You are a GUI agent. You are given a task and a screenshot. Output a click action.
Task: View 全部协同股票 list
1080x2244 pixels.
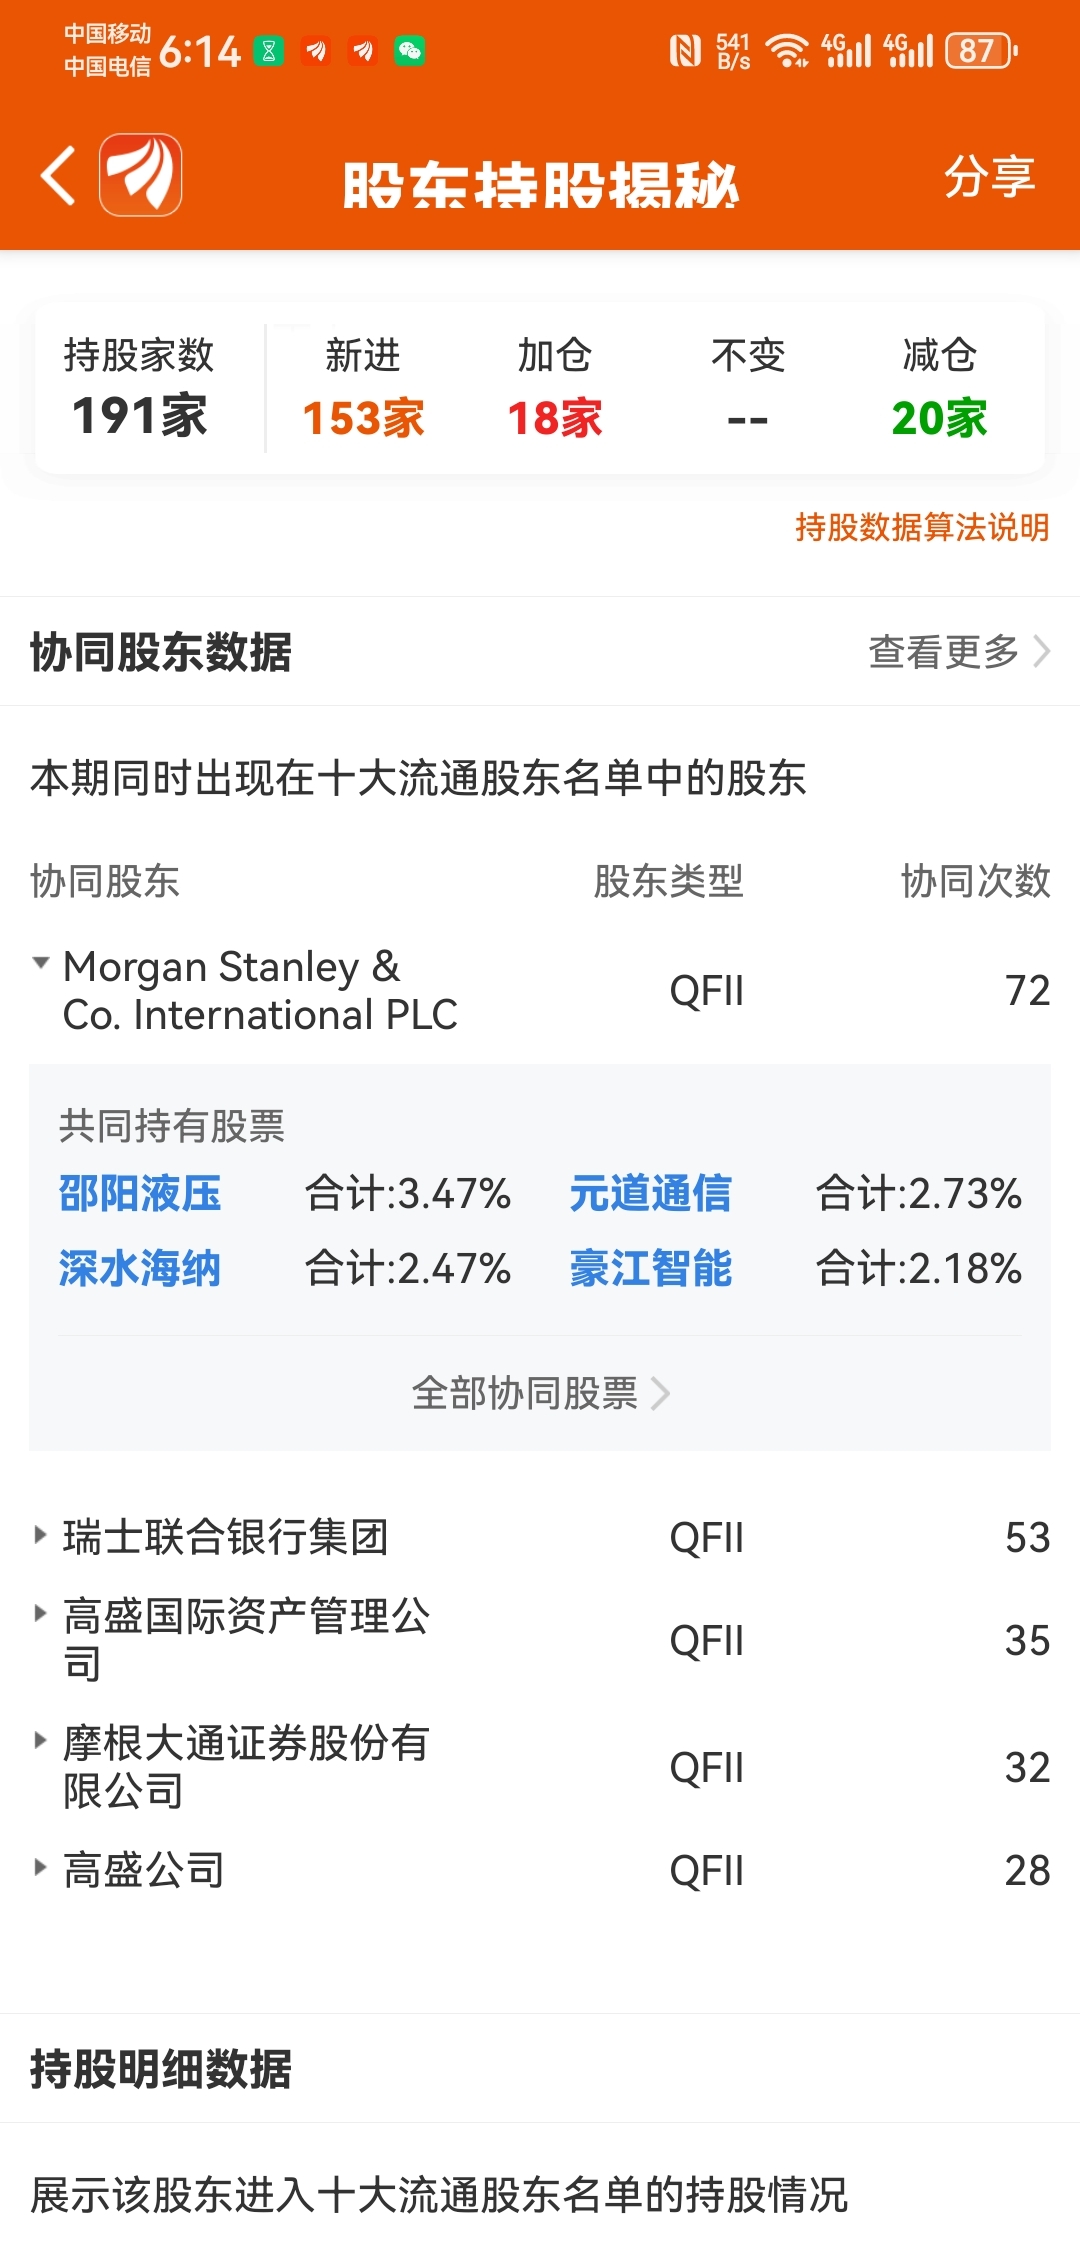(540, 1392)
